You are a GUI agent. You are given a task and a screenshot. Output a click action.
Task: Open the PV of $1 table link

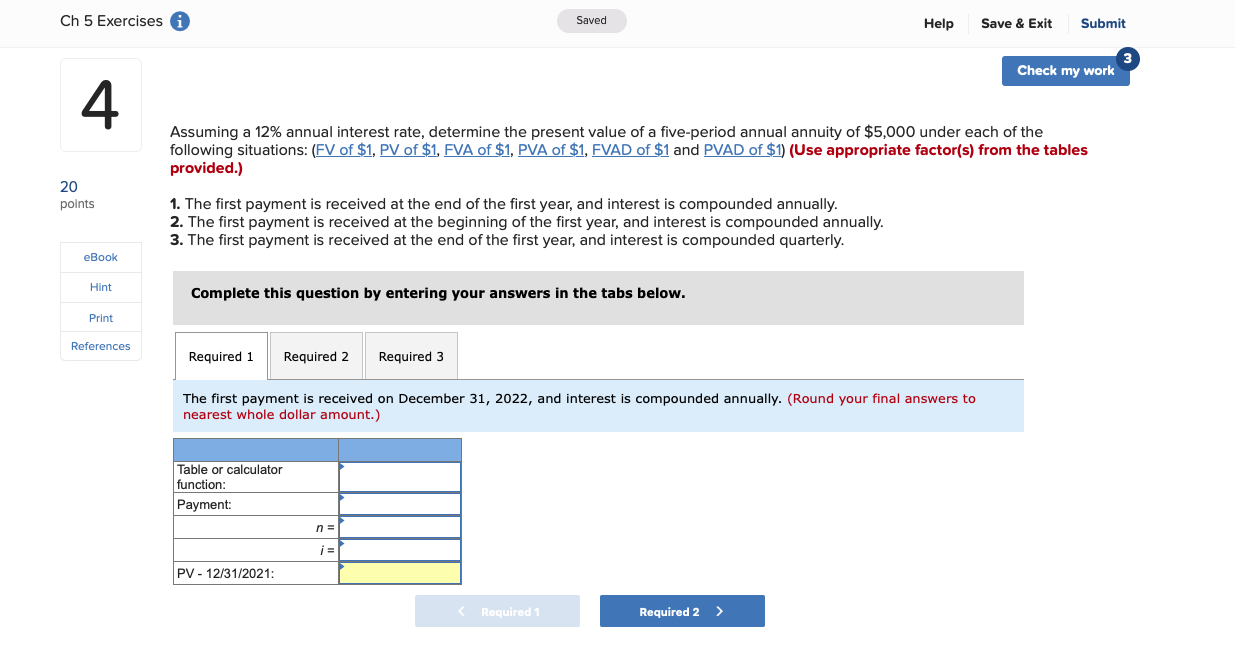click(408, 149)
